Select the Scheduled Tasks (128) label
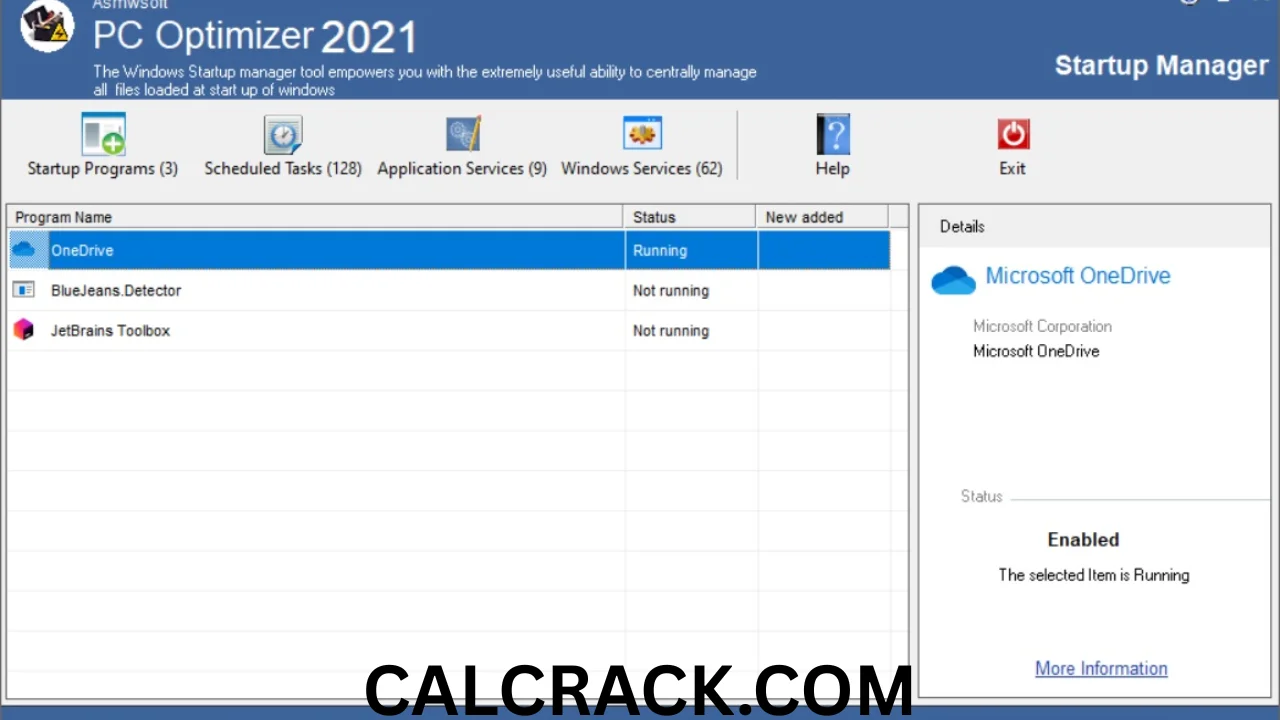The width and height of the screenshot is (1280, 720). point(283,168)
